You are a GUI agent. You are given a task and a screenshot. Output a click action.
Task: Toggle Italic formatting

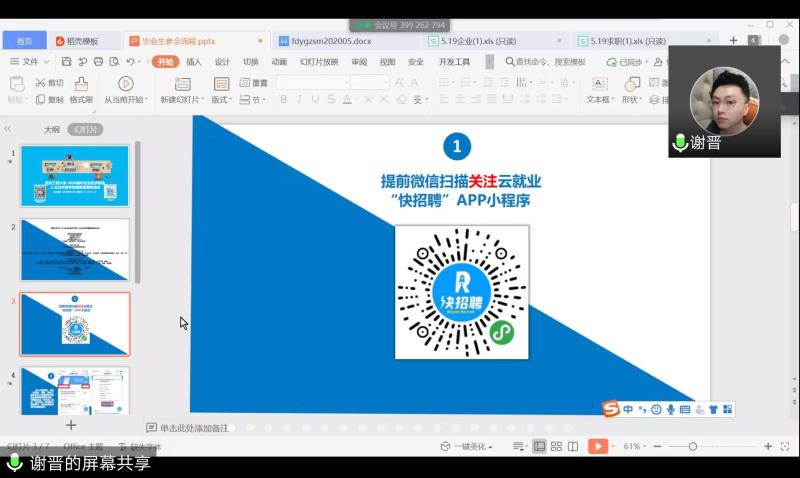[299, 99]
